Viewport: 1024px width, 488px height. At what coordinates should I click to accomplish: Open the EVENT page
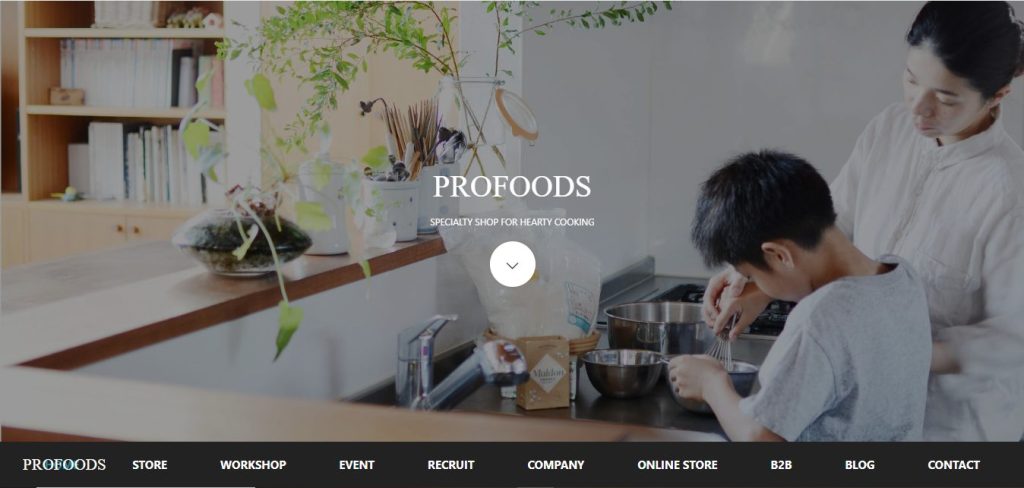click(x=357, y=465)
